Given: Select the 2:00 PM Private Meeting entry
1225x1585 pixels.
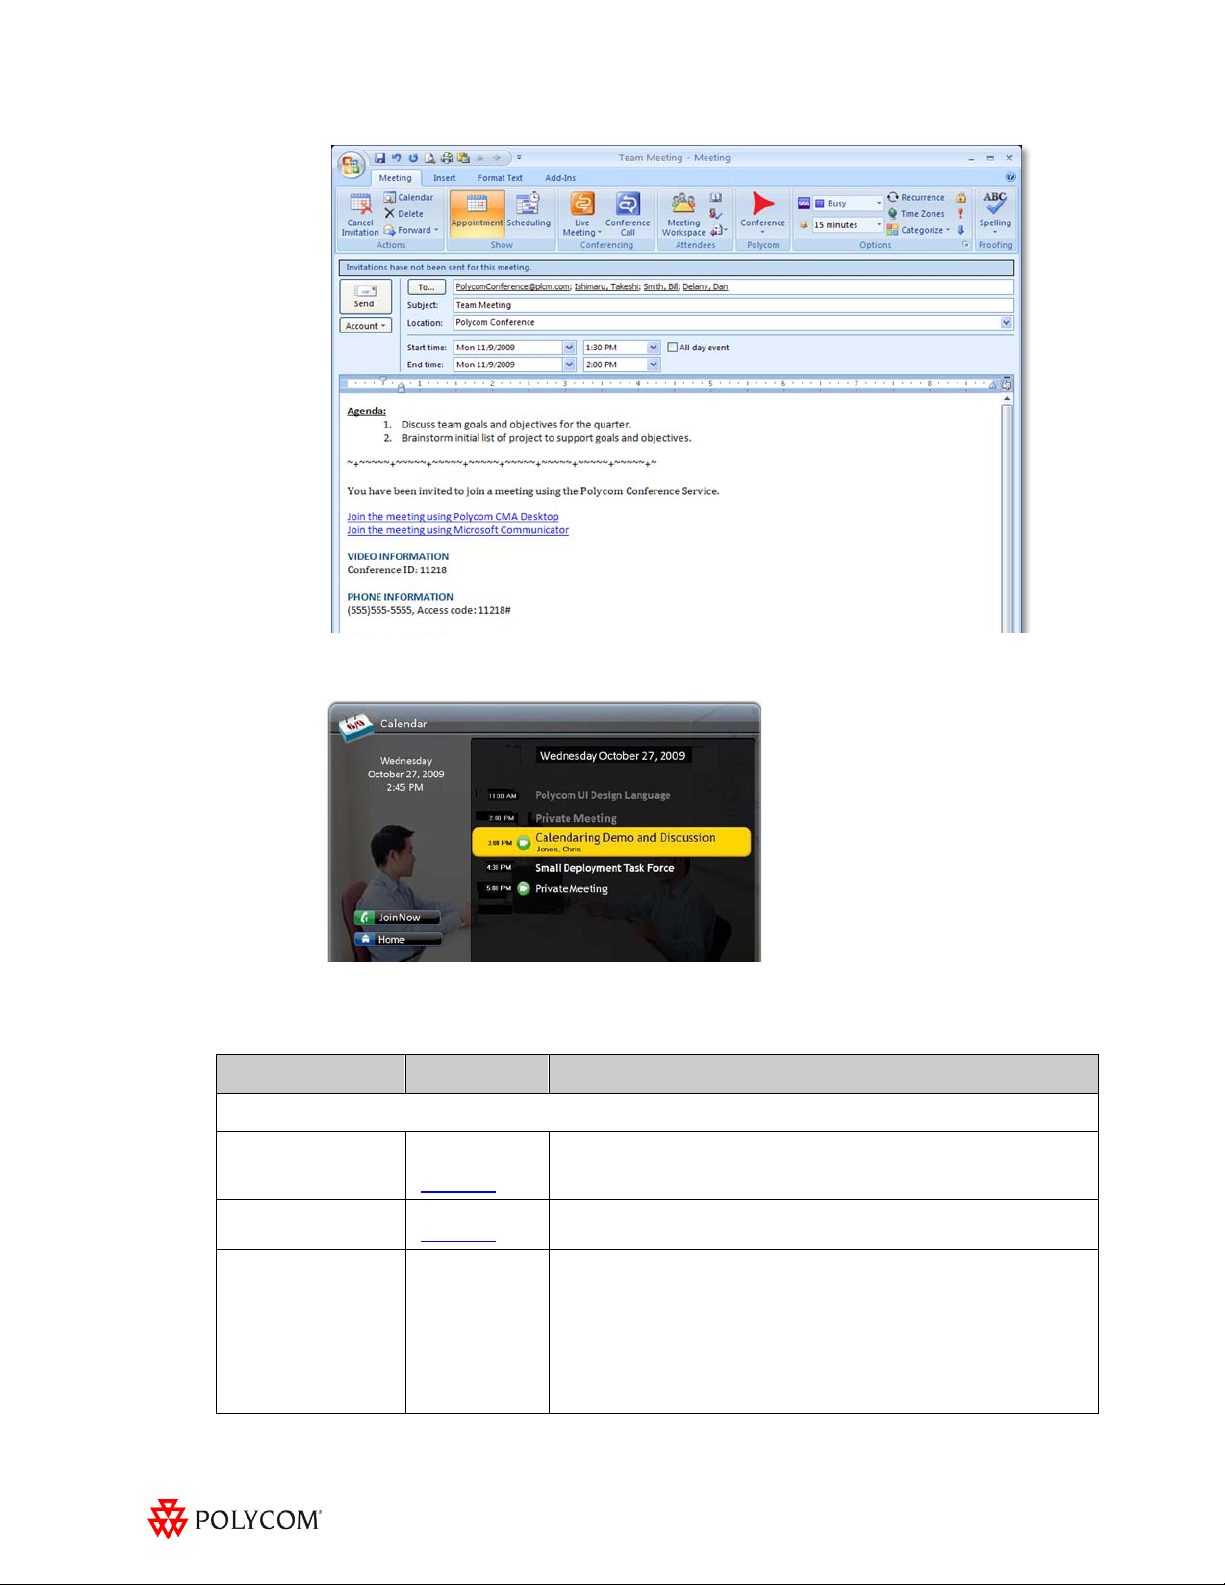Looking at the screenshot, I should (575, 818).
